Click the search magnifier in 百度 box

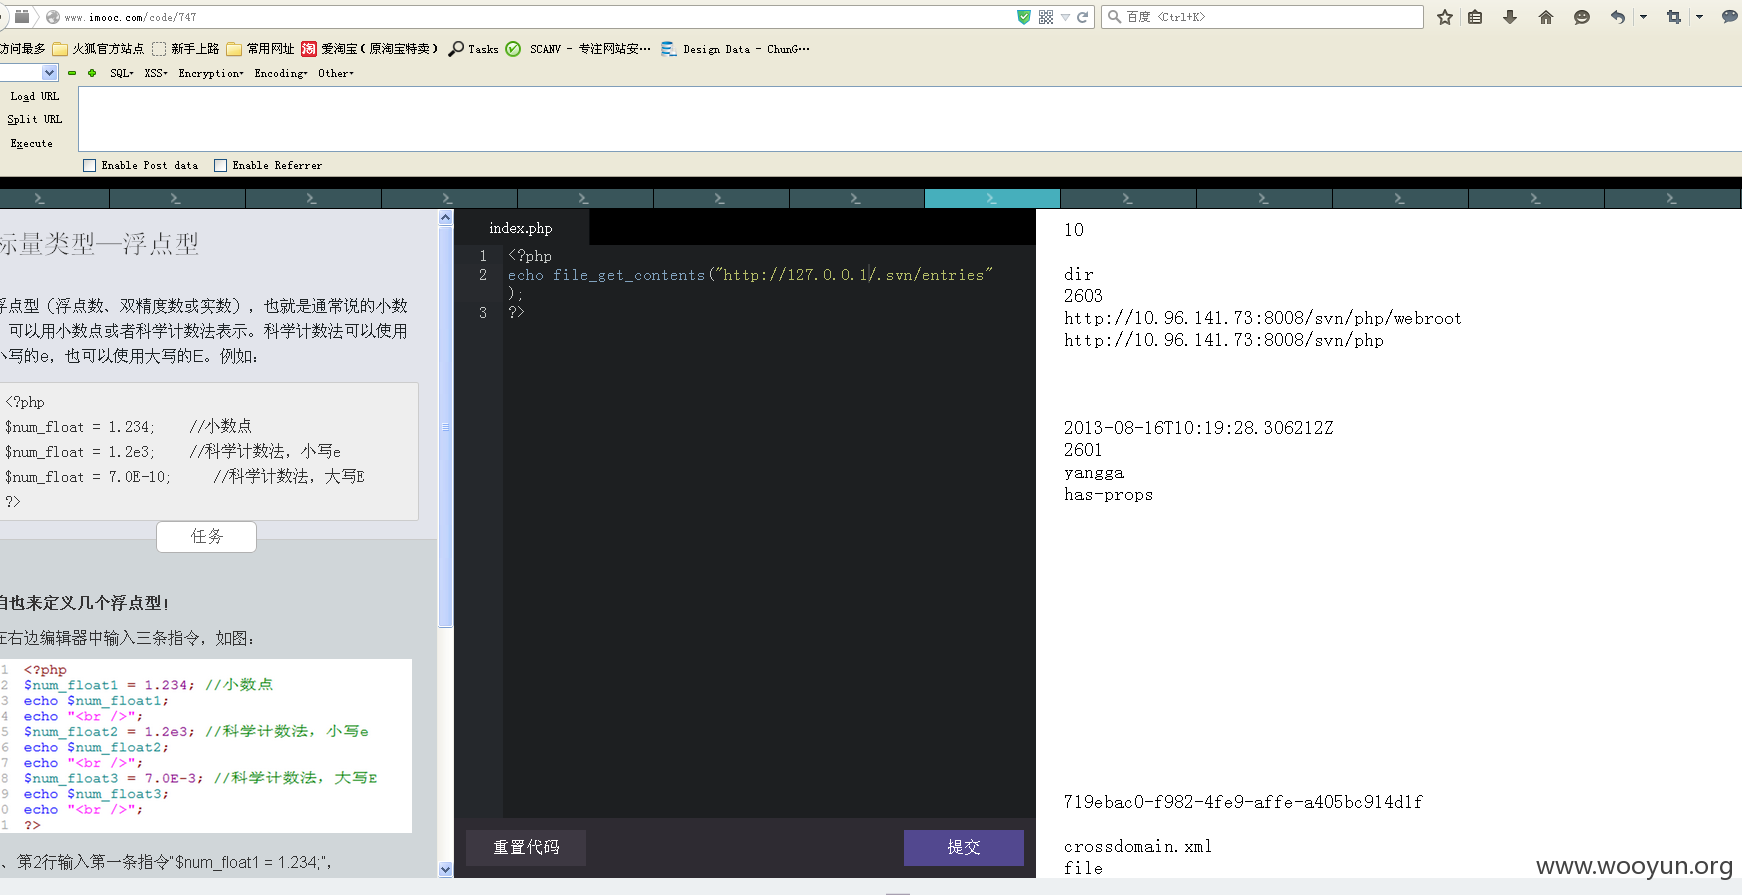1114,17
